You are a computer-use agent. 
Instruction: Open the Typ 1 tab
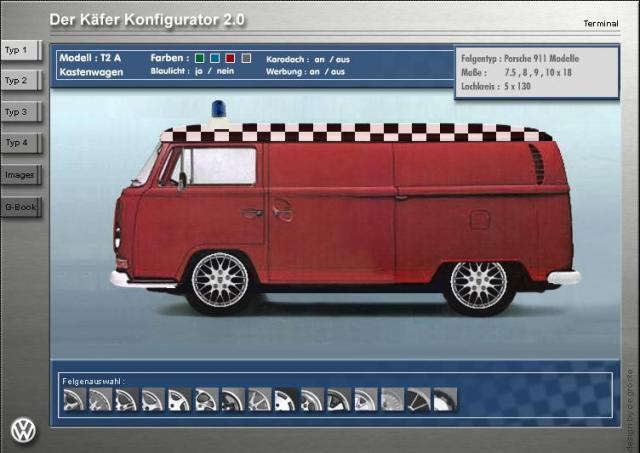[x=21, y=51]
